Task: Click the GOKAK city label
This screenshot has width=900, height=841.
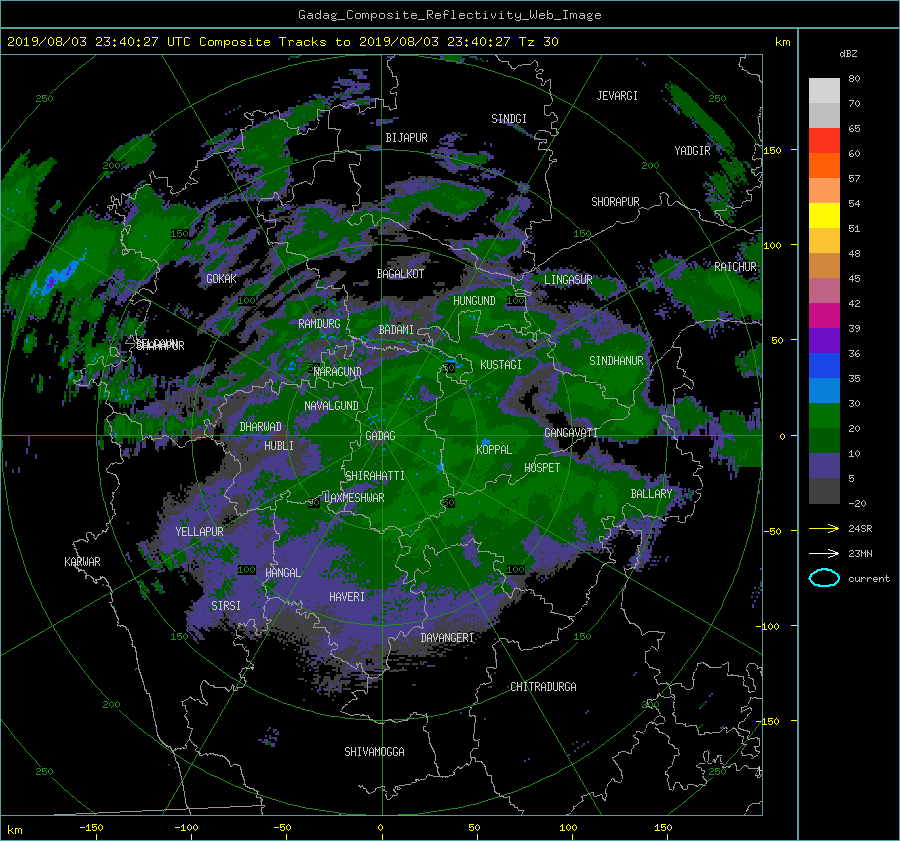Action: 221,278
